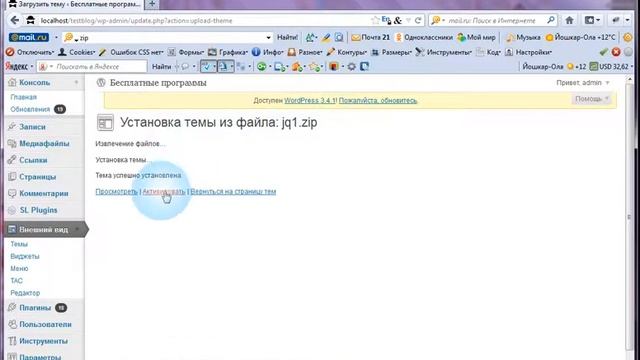
Task: Open Плагины in the sidebar
Action: coord(35,308)
